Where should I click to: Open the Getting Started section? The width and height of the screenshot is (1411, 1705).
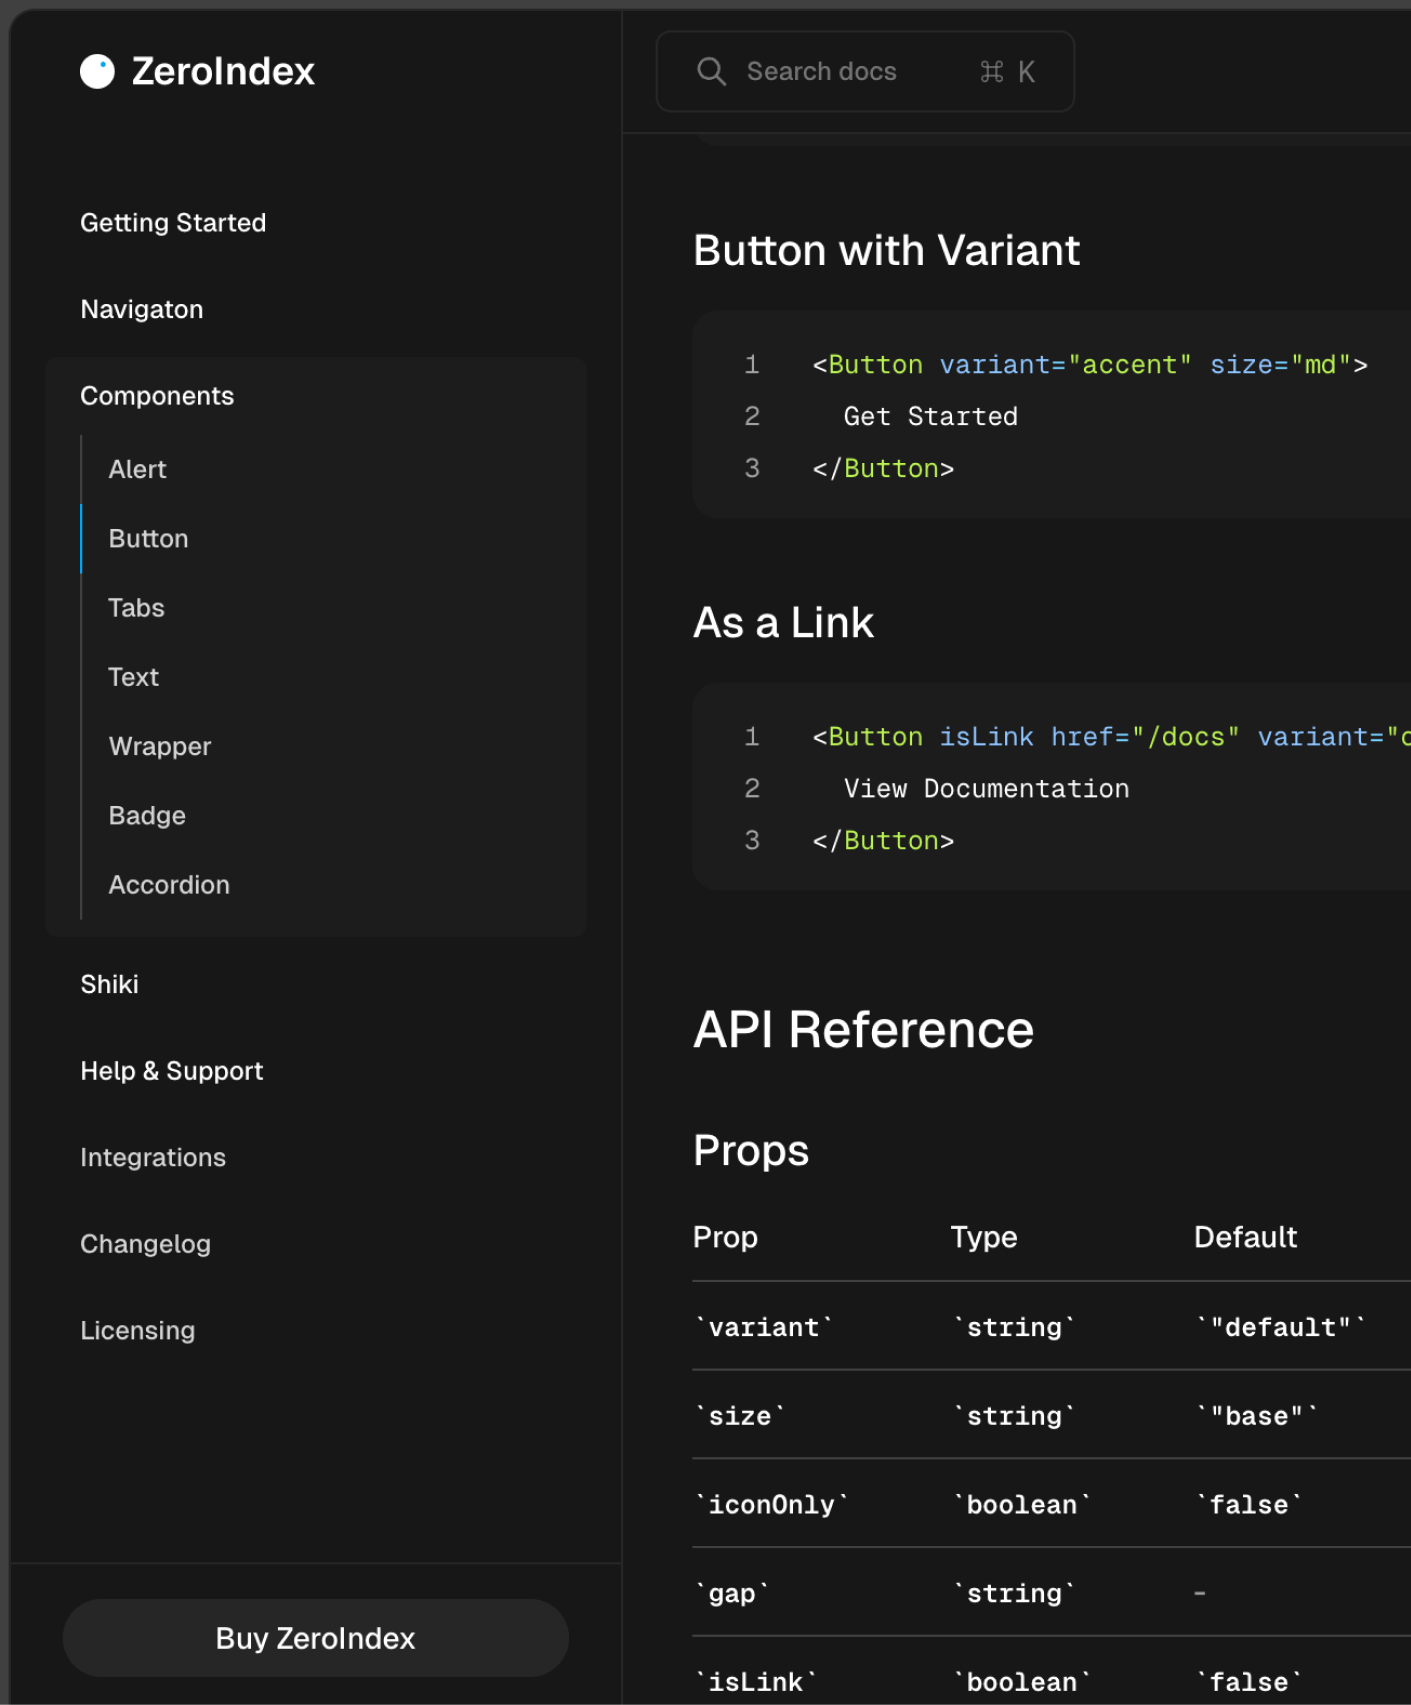[173, 222]
